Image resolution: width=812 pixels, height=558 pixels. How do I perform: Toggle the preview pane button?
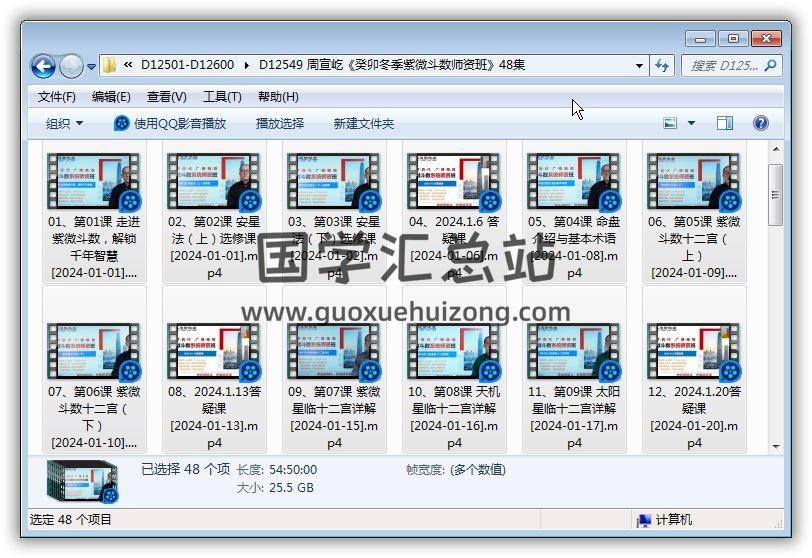725,123
